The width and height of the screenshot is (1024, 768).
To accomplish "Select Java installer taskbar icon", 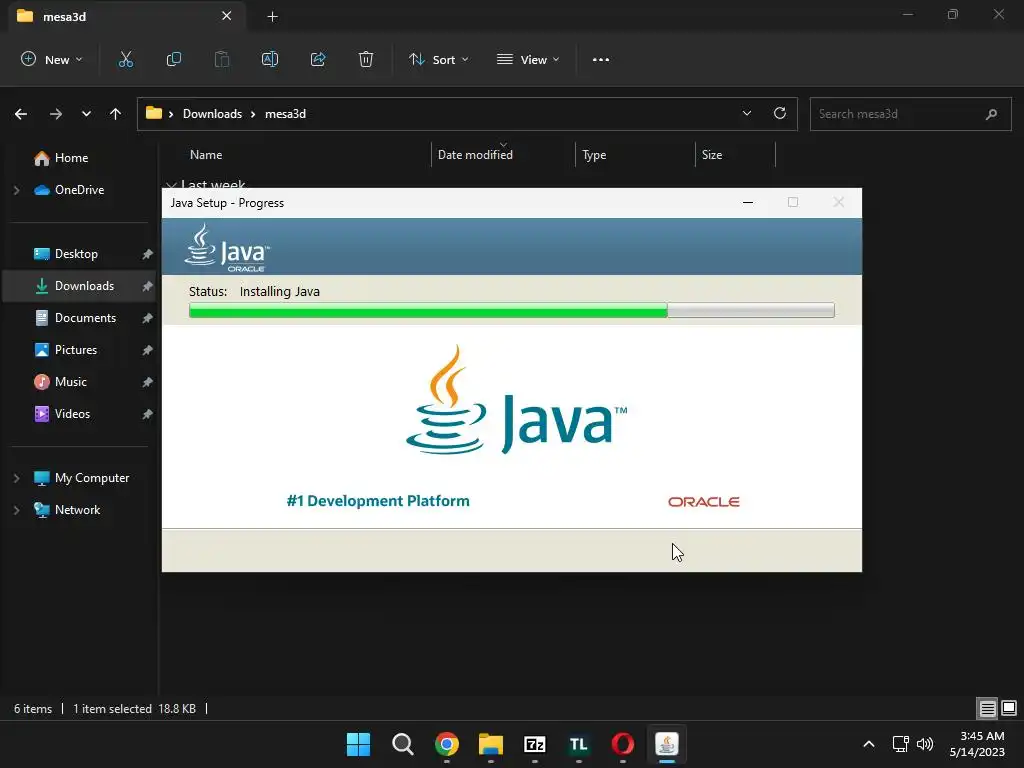I will [x=667, y=744].
